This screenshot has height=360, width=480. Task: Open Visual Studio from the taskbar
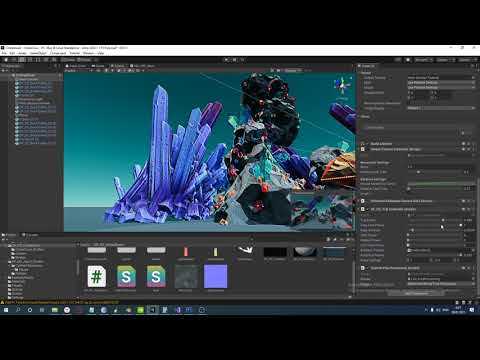pyautogui.click(x=178, y=310)
